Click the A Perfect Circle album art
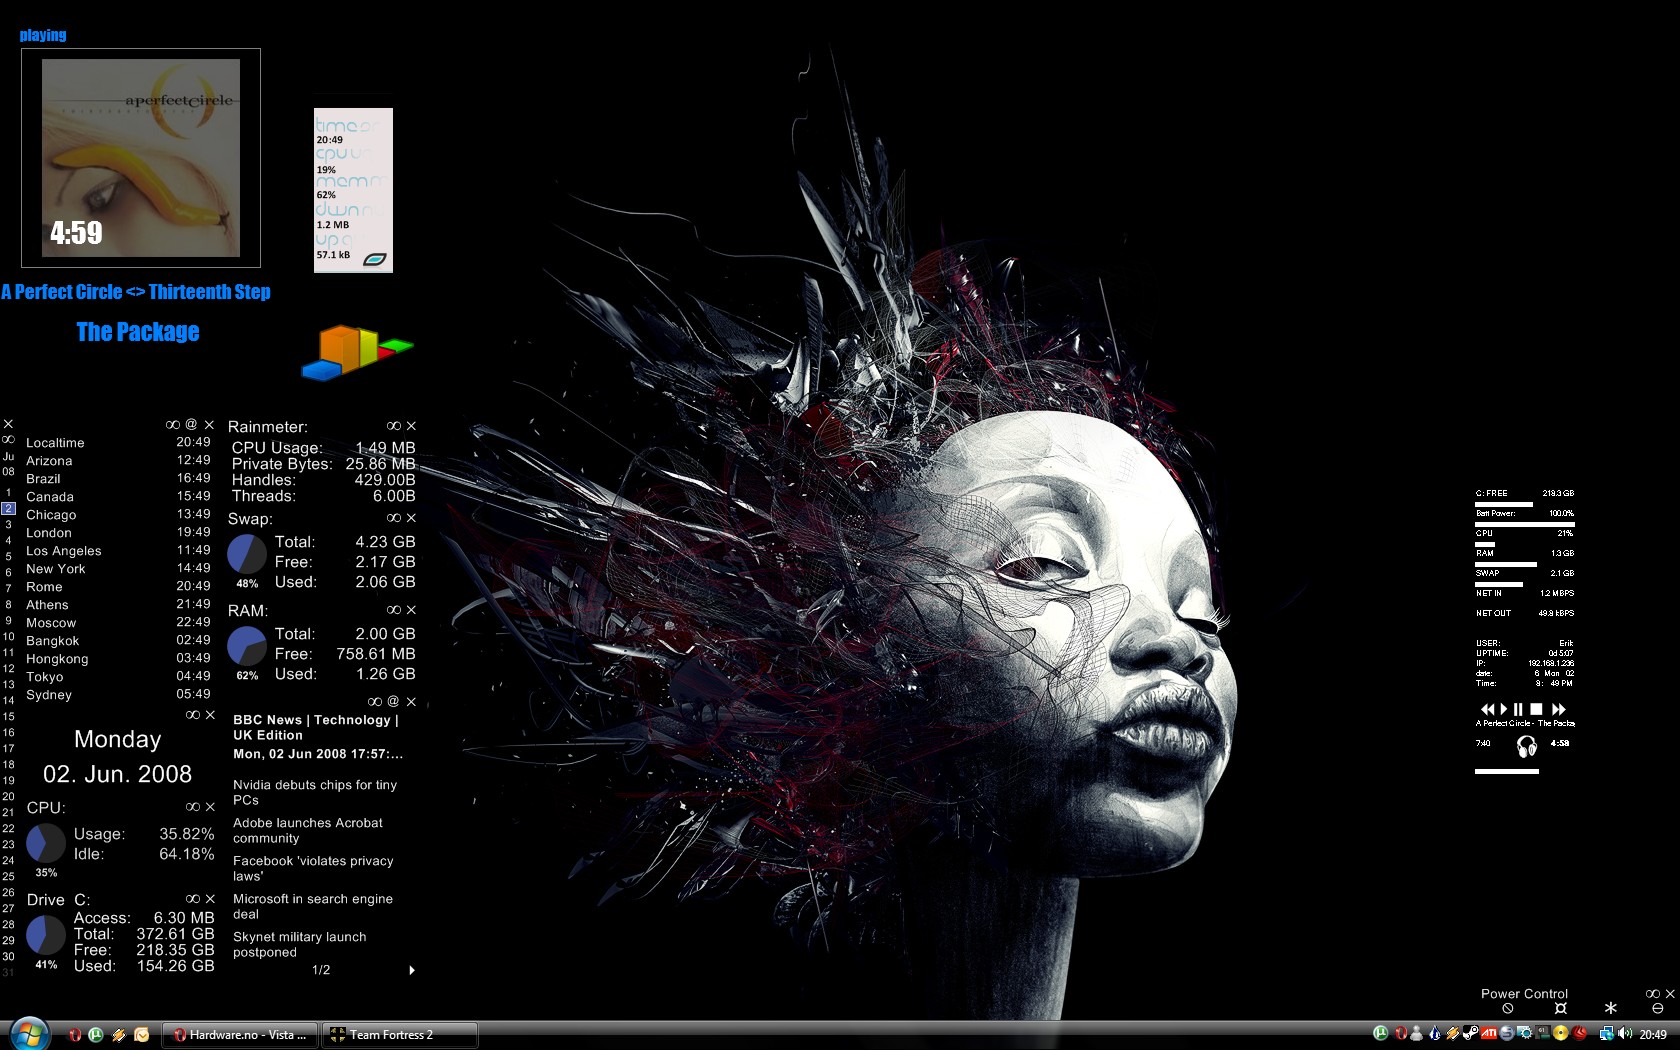Screen dimensions: 1680x1050 [141, 158]
